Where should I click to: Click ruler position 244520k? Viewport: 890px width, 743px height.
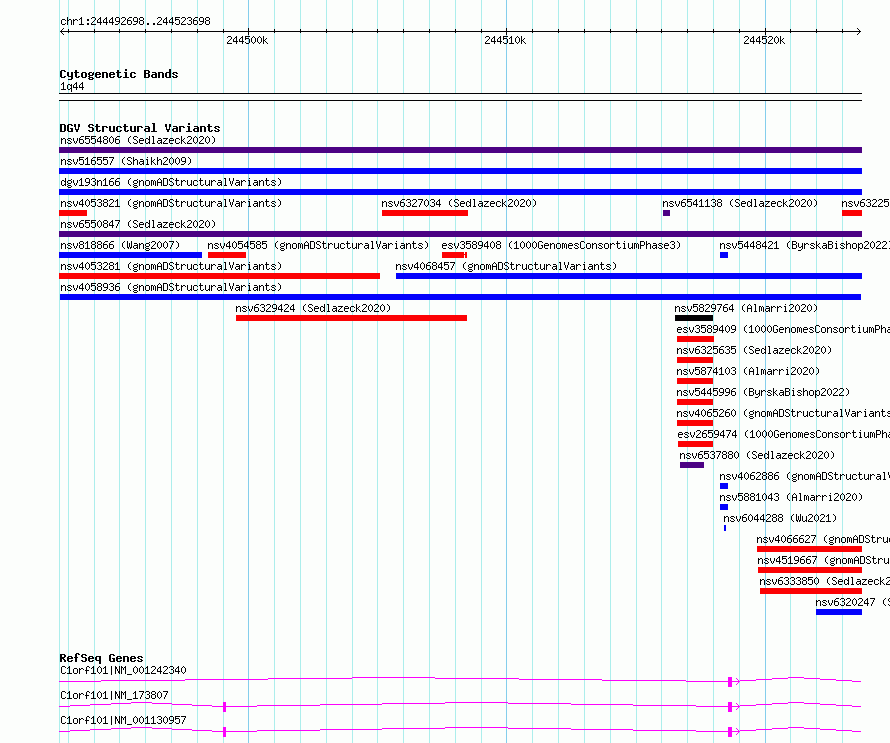pos(764,40)
